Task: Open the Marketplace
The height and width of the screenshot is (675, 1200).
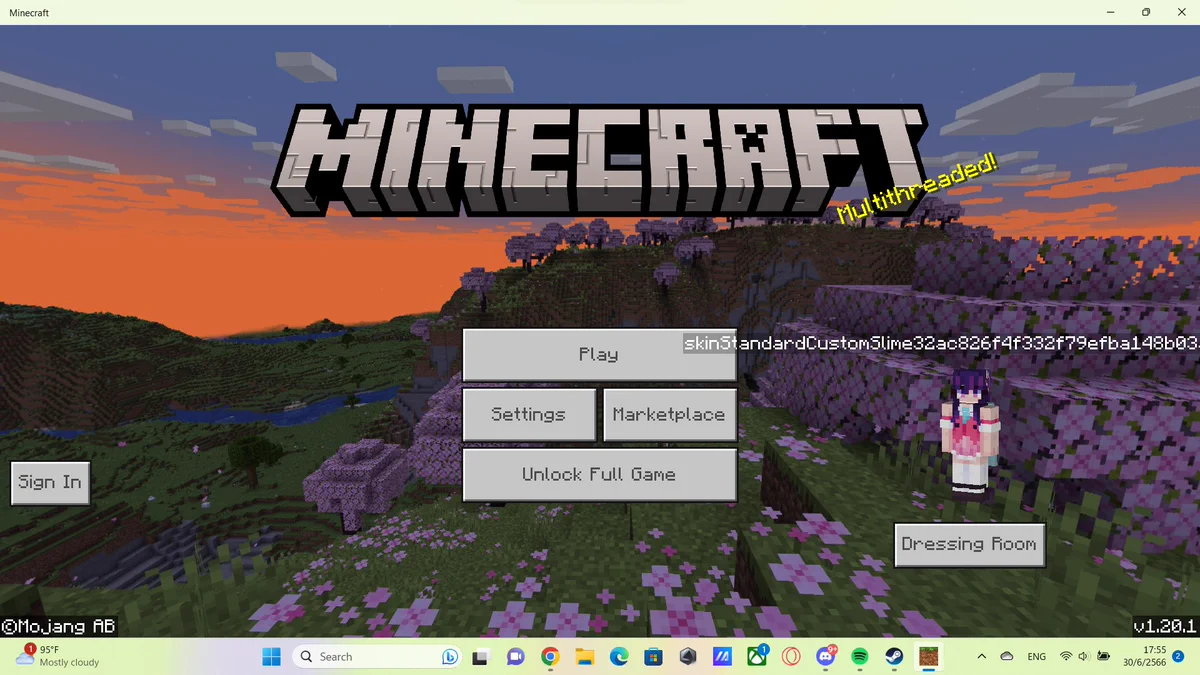Action: coord(669,414)
